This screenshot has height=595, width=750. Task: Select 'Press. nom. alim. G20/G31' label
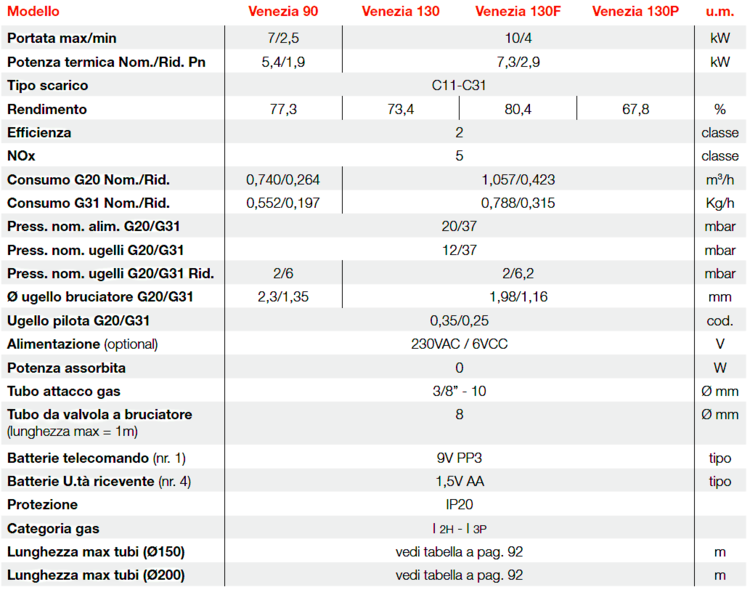click(94, 227)
